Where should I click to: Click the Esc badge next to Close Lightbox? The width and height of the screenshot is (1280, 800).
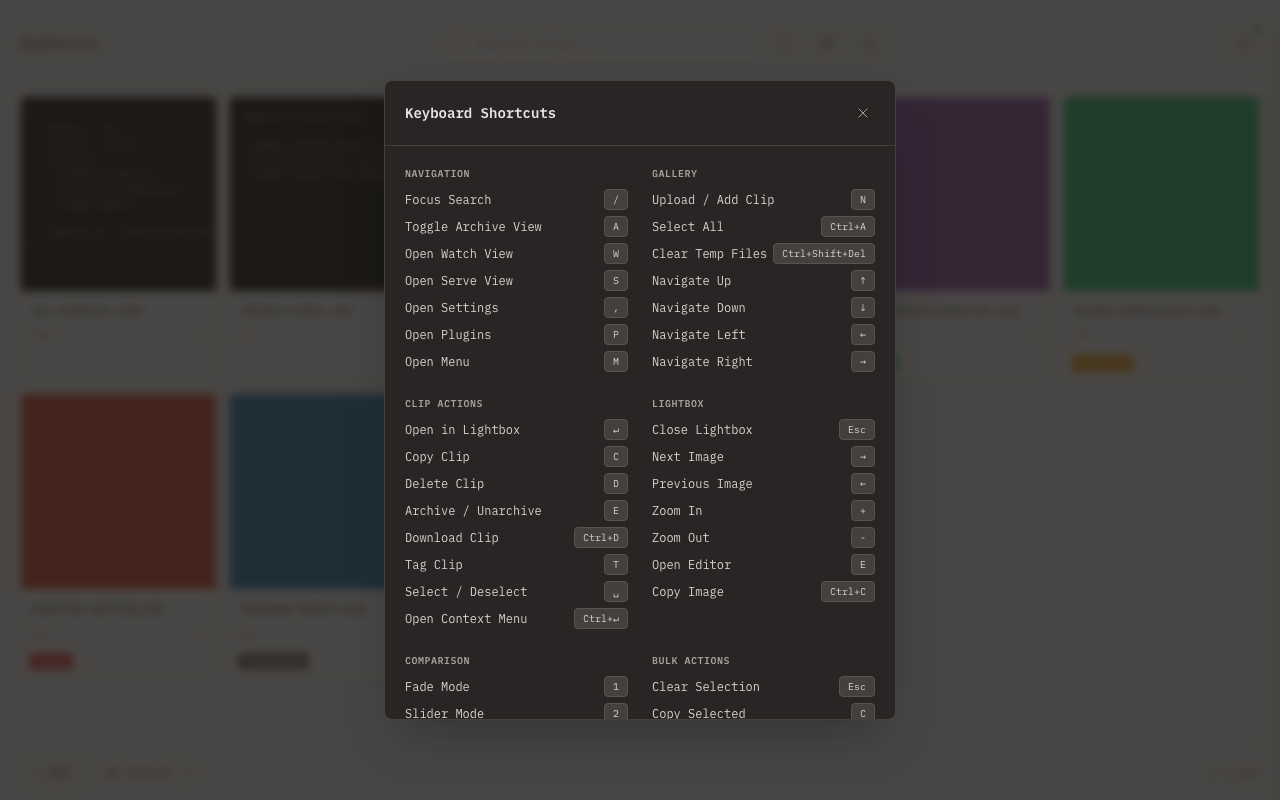[856, 430]
